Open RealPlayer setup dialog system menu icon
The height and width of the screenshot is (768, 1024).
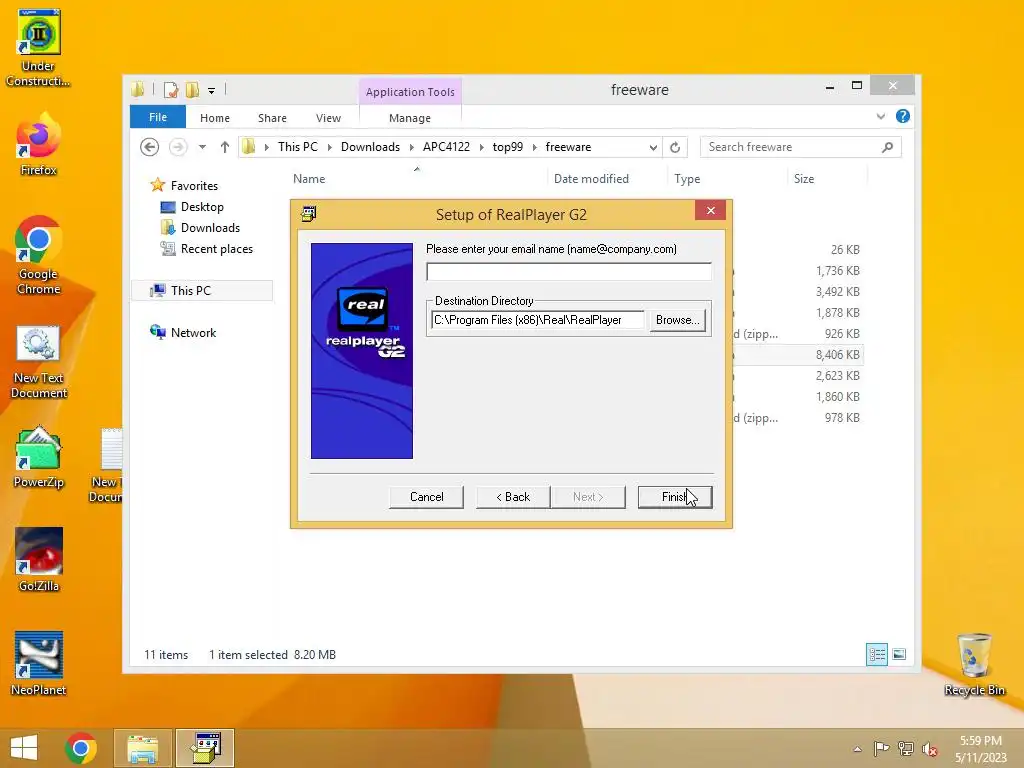coord(308,214)
